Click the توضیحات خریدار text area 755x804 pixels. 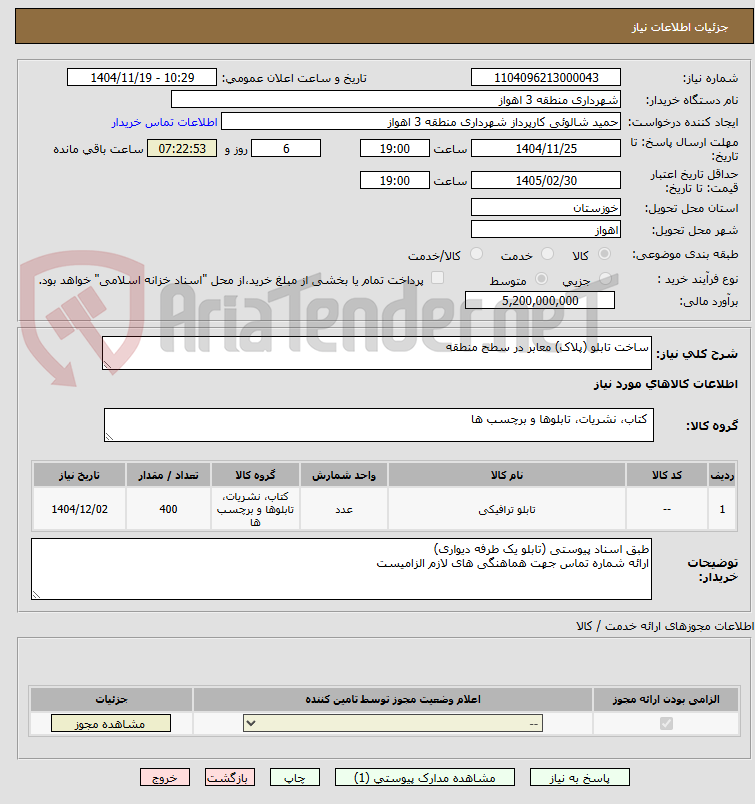pyautogui.click(x=342, y=569)
